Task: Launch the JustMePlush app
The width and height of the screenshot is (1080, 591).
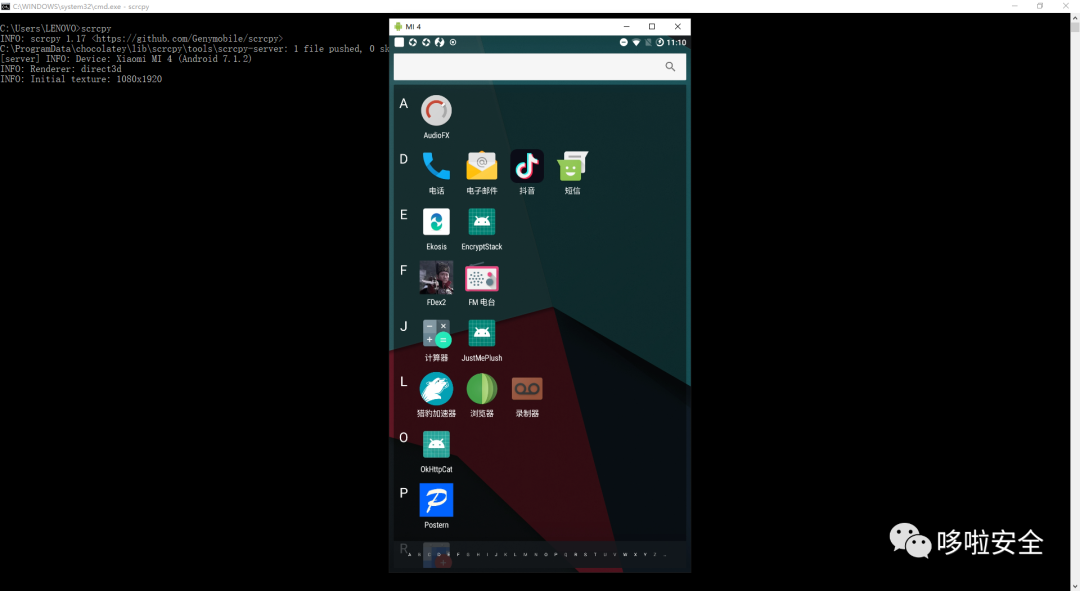Action: pos(481,340)
